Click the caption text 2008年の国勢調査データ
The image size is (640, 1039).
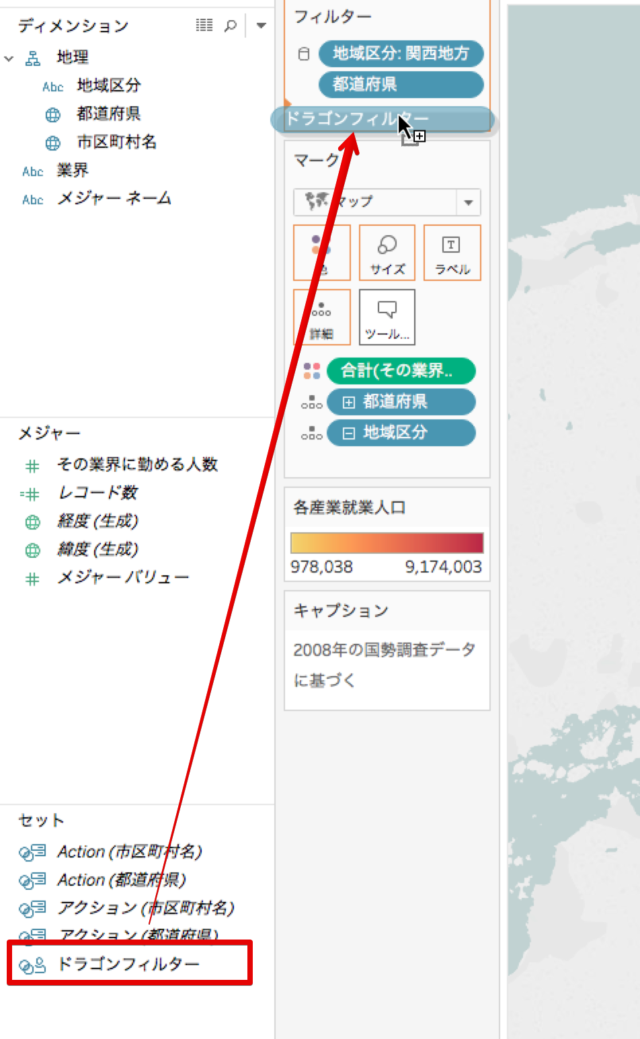[x=384, y=649]
